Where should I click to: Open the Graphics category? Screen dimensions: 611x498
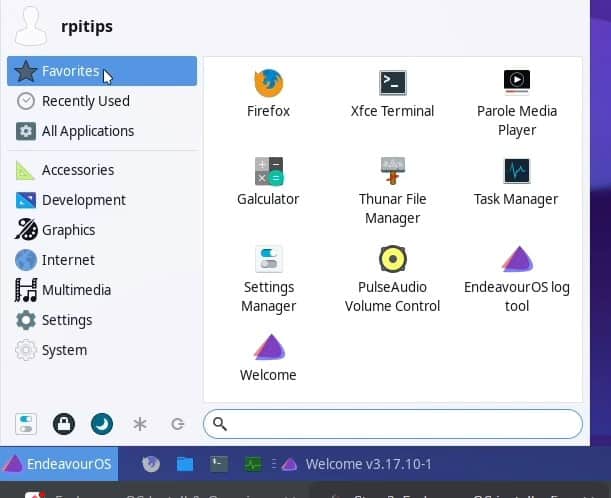pyautogui.click(x=102, y=230)
